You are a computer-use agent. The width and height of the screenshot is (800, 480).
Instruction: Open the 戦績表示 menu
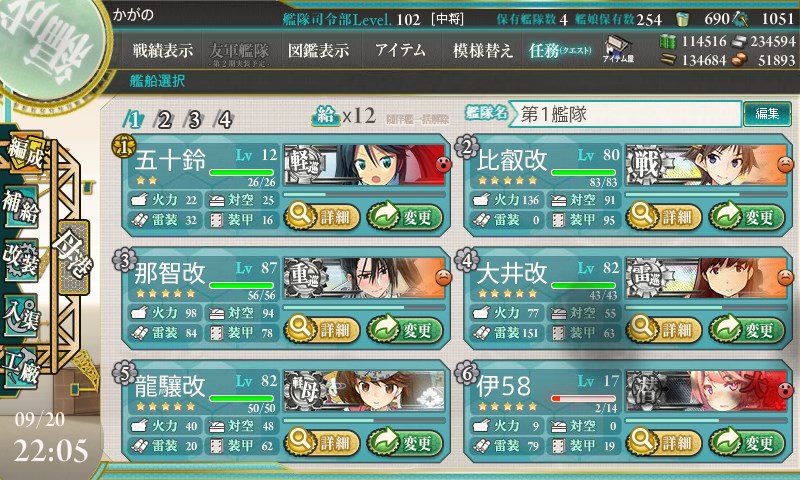[x=163, y=50]
